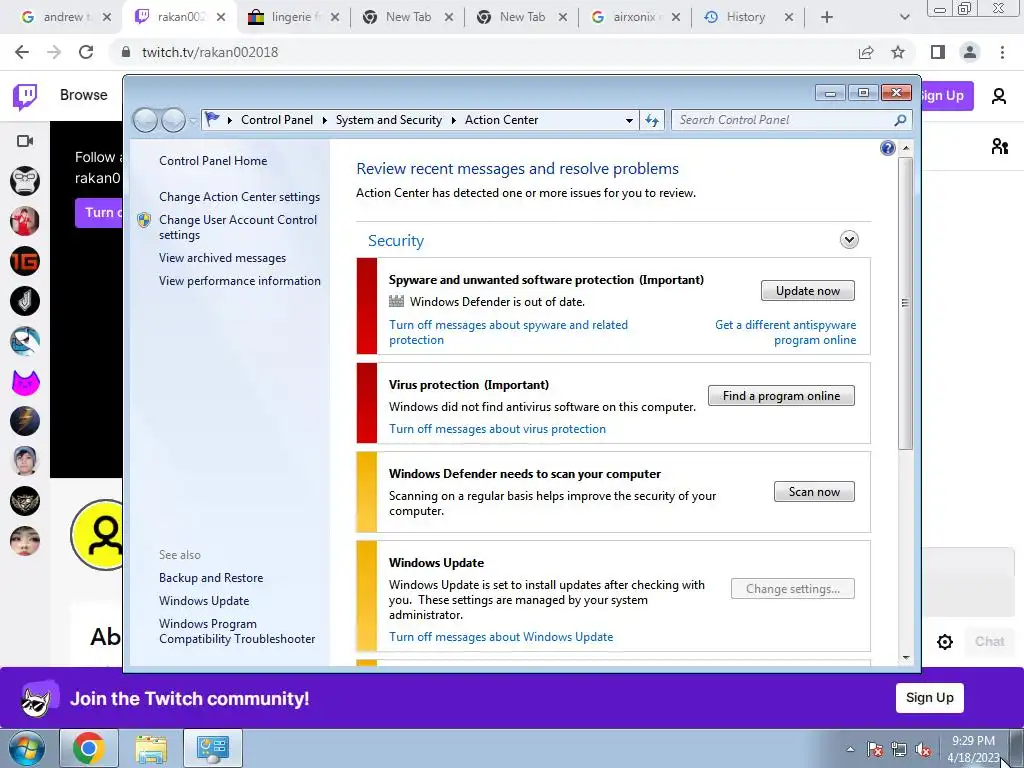Click the Update now button
Image resolution: width=1024 pixels, height=768 pixels.
tap(808, 291)
